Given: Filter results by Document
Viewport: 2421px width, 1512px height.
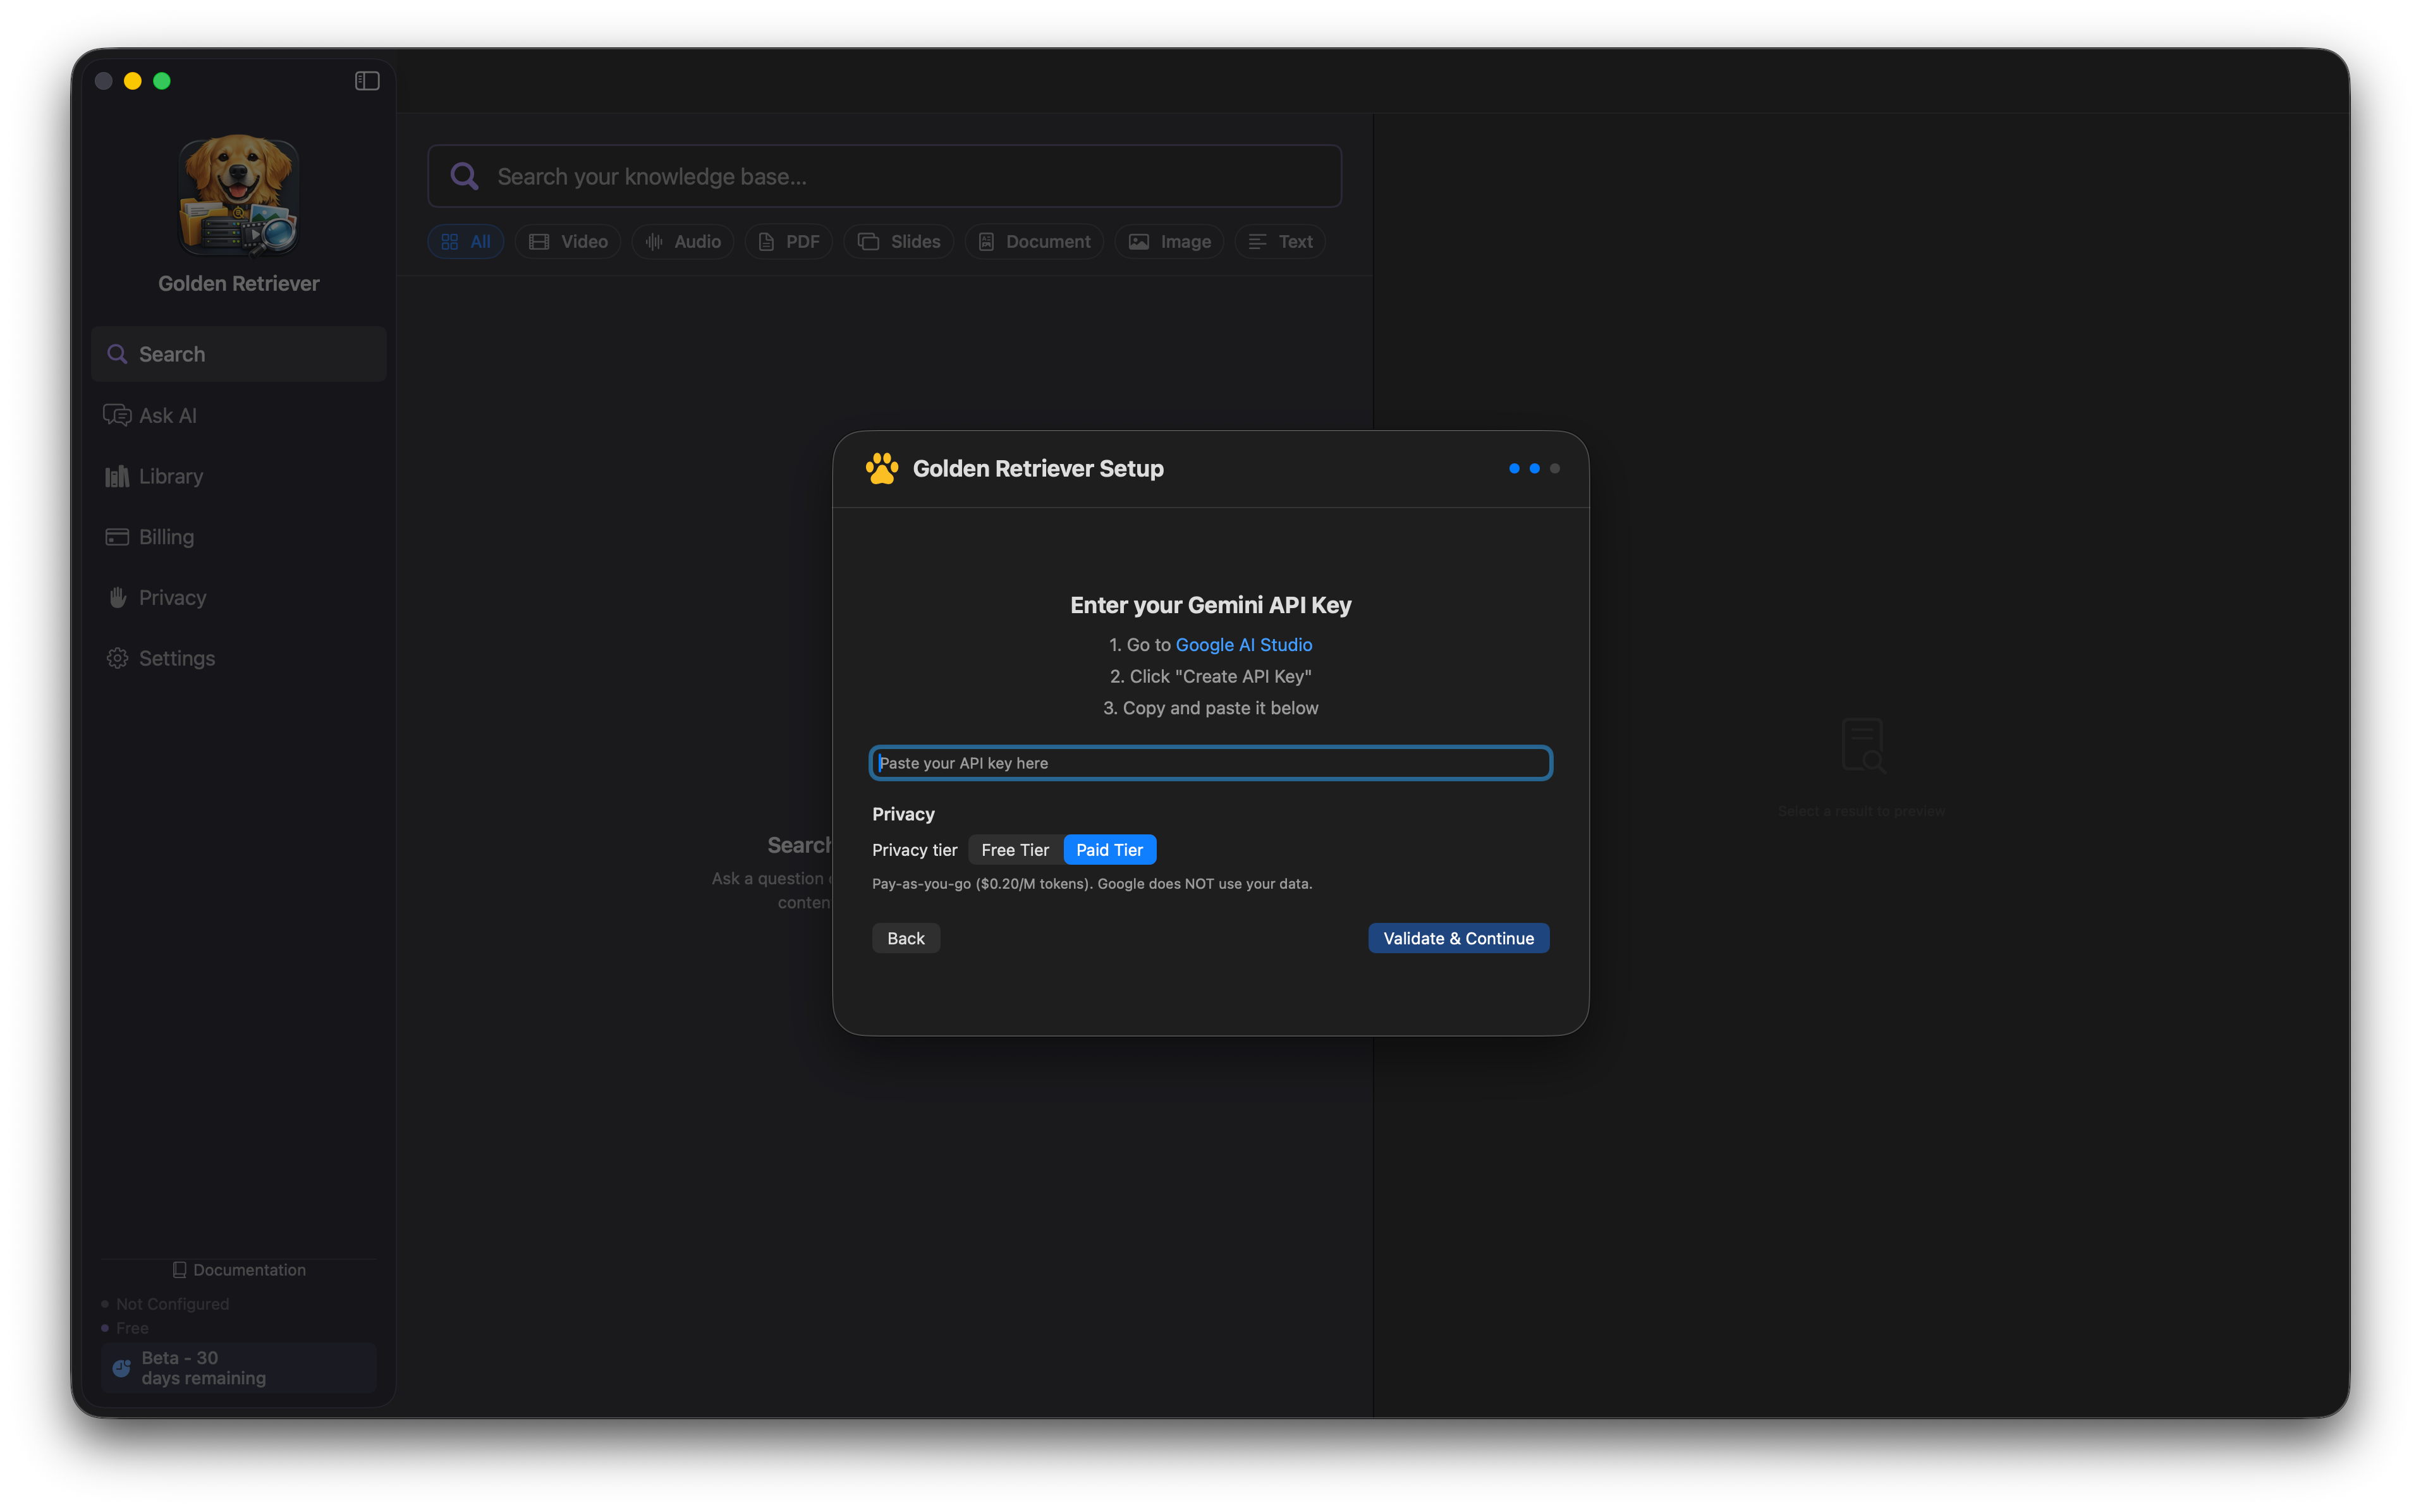Looking at the screenshot, I should point(1034,242).
